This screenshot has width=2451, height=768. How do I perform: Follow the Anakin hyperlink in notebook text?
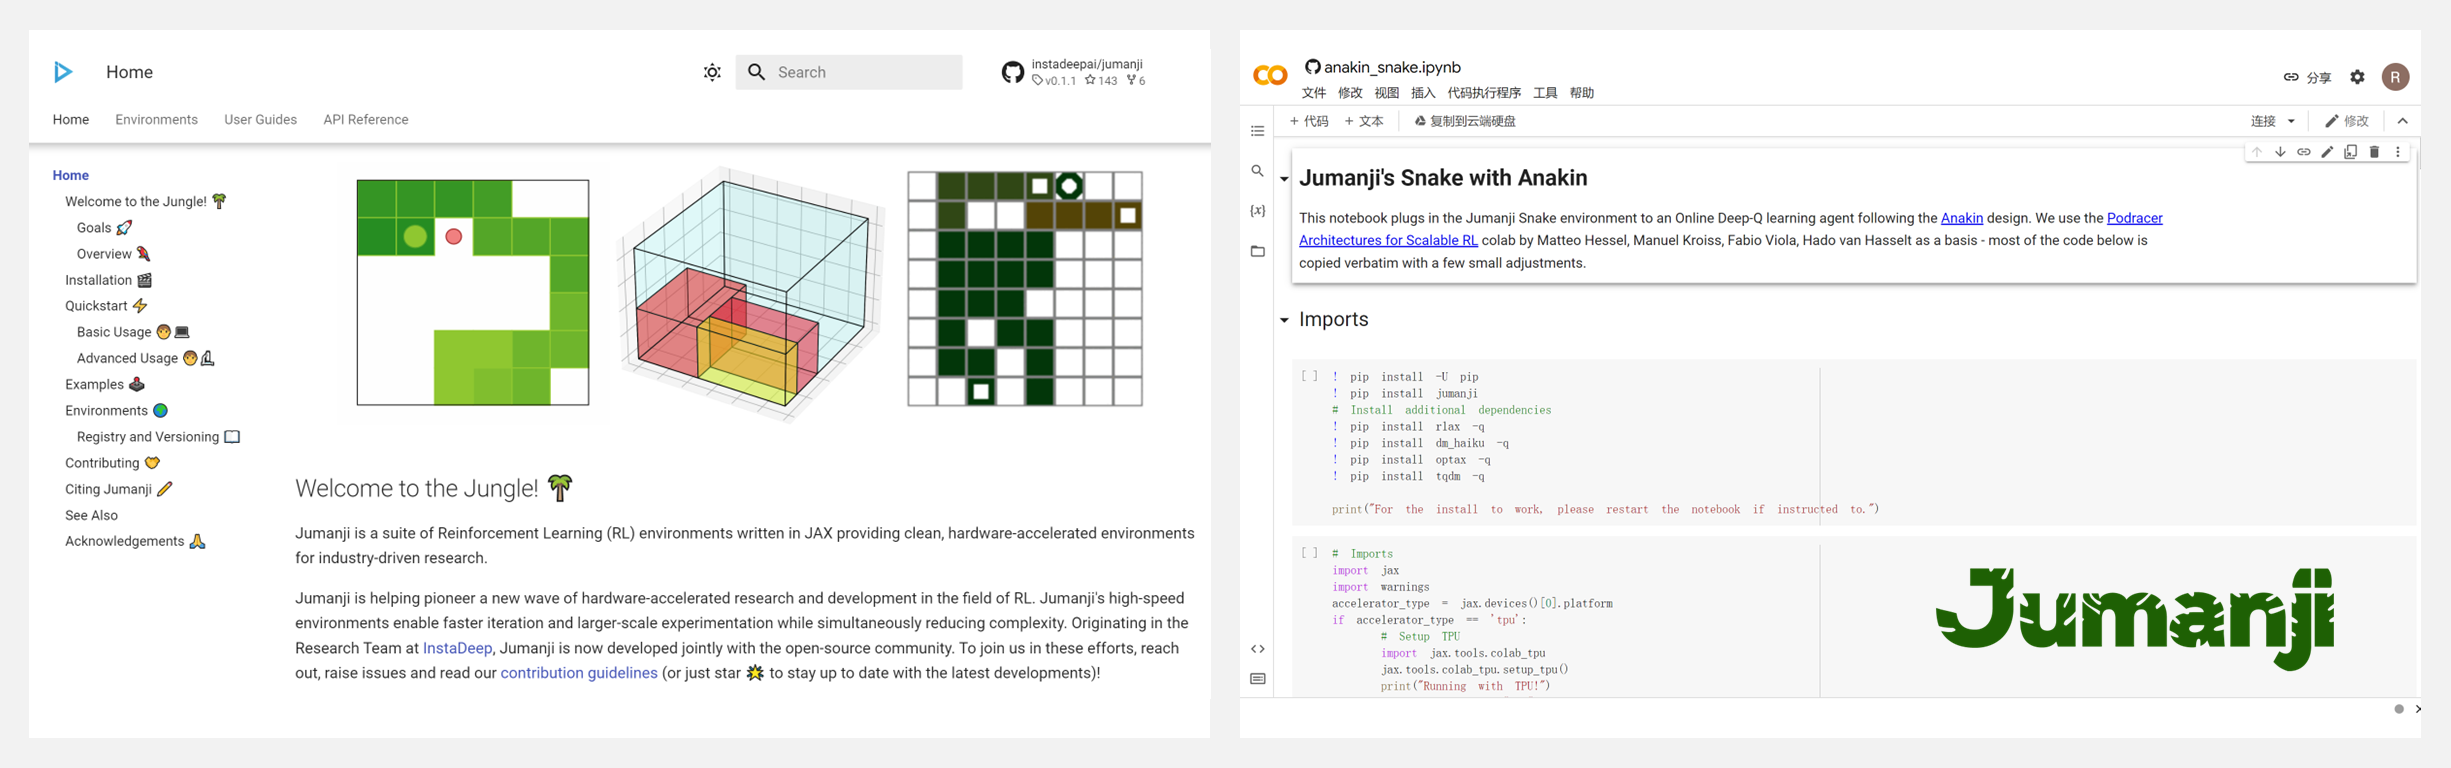coord(1961,218)
